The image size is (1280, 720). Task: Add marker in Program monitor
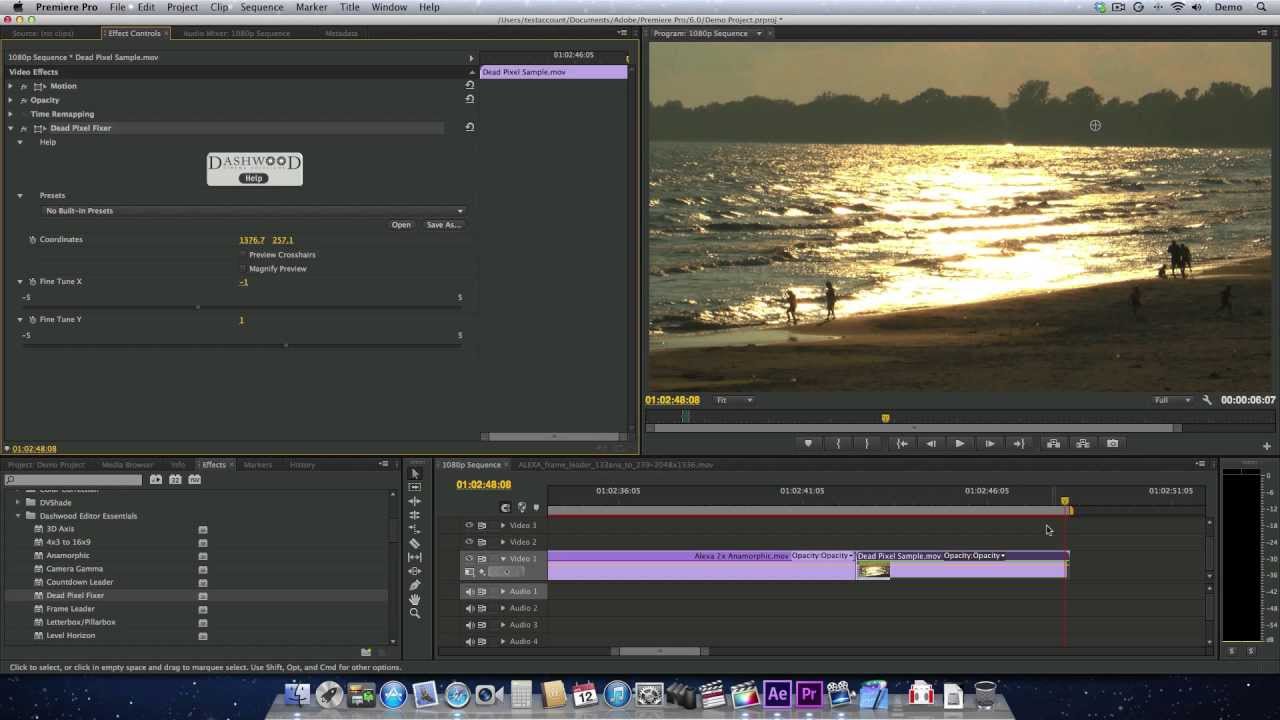808,444
